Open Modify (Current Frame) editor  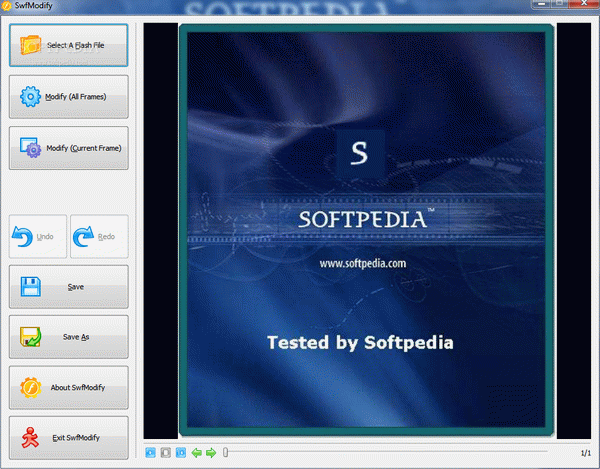[x=69, y=149]
